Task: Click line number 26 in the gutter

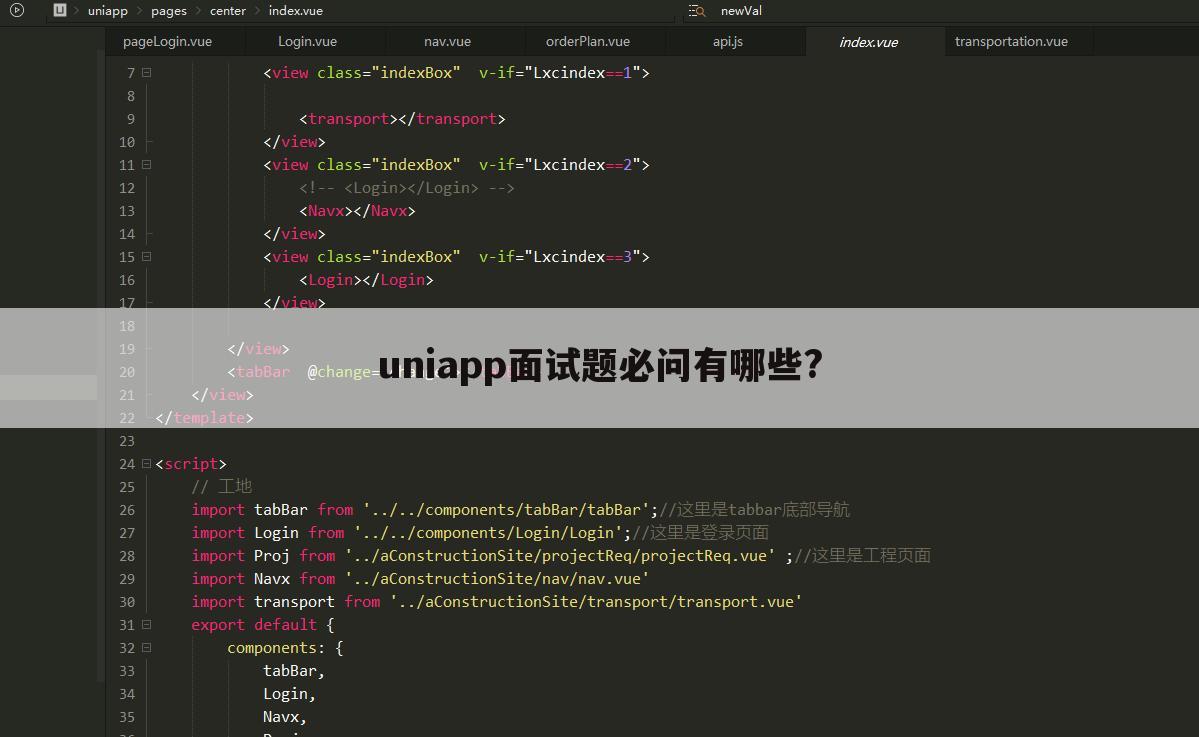Action: pyautogui.click(x=127, y=509)
